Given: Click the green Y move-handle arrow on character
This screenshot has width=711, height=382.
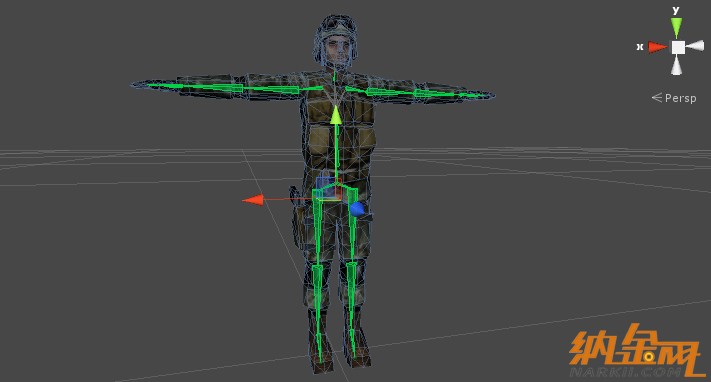Looking at the screenshot, I should 336,115.
